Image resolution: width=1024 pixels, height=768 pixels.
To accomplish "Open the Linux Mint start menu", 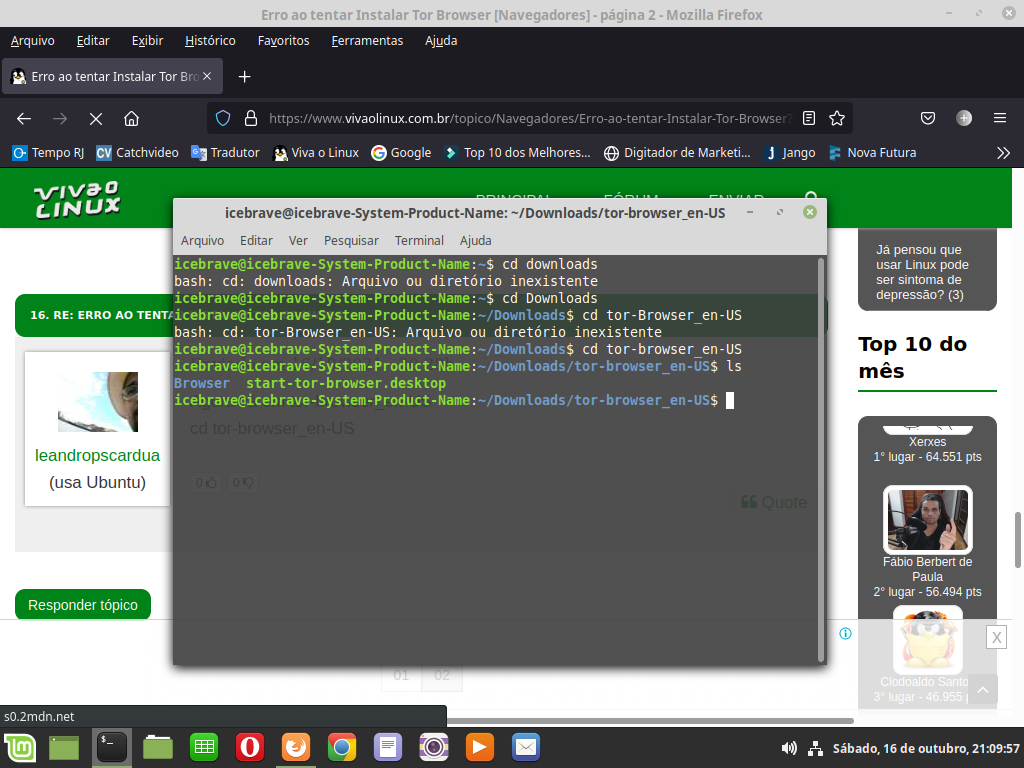I will (20, 748).
